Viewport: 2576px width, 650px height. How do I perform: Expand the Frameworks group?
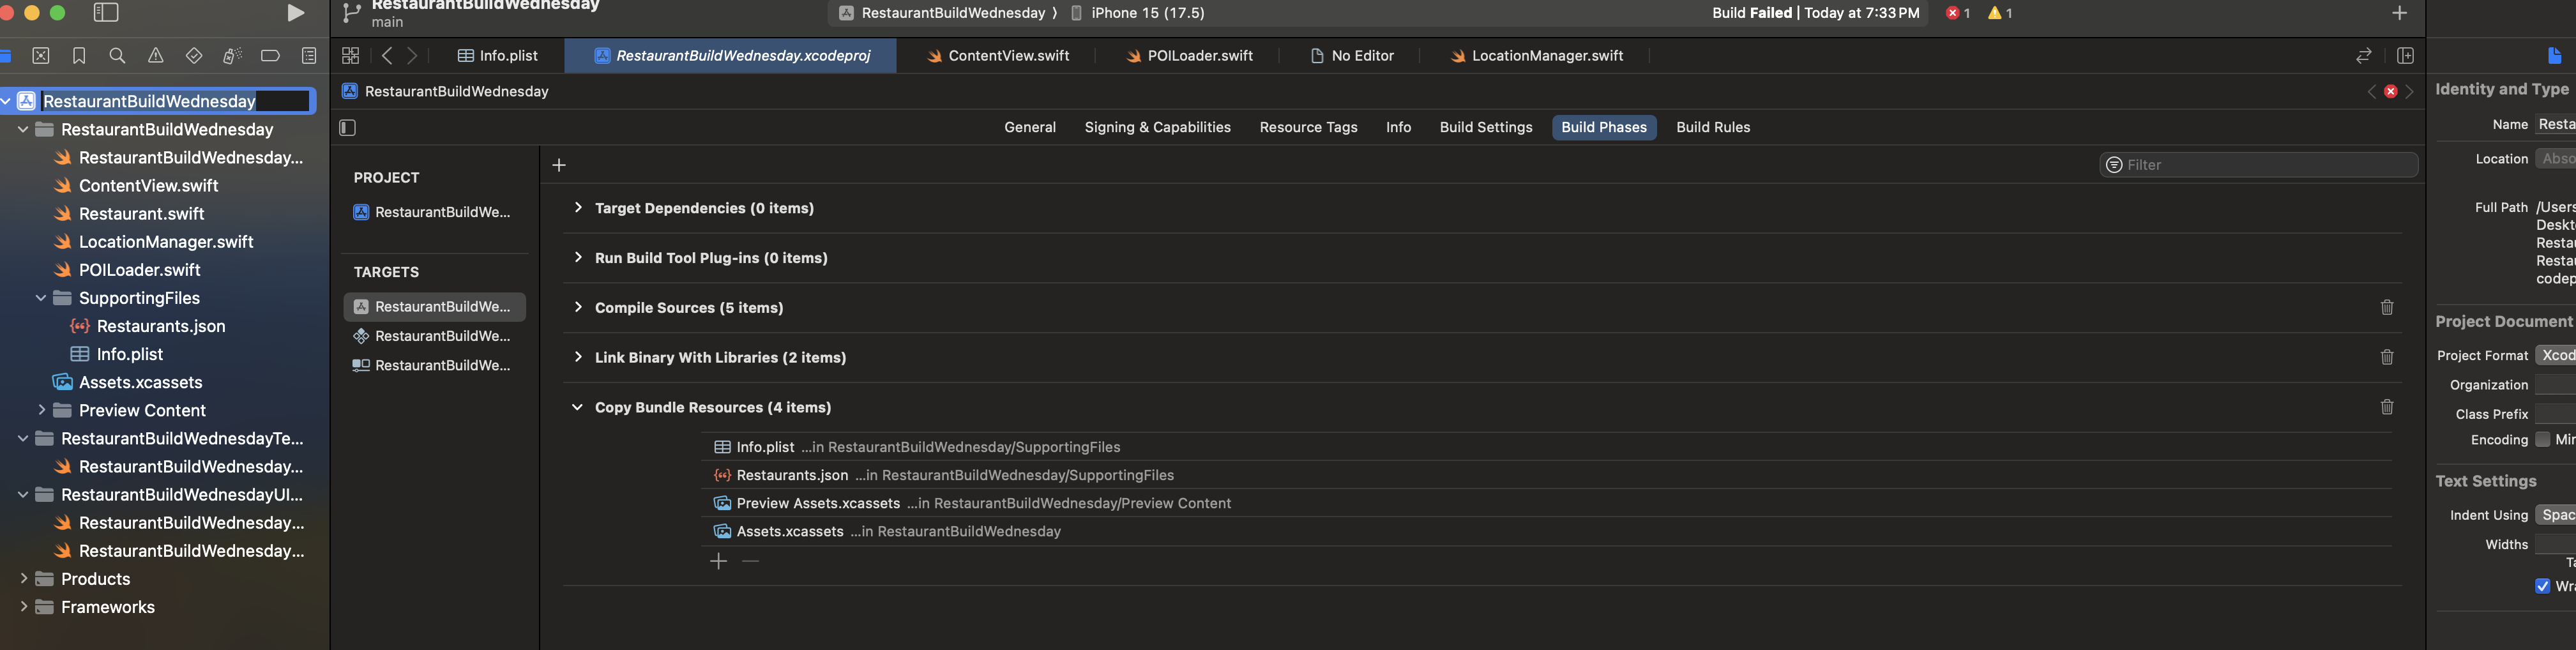(23, 607)
